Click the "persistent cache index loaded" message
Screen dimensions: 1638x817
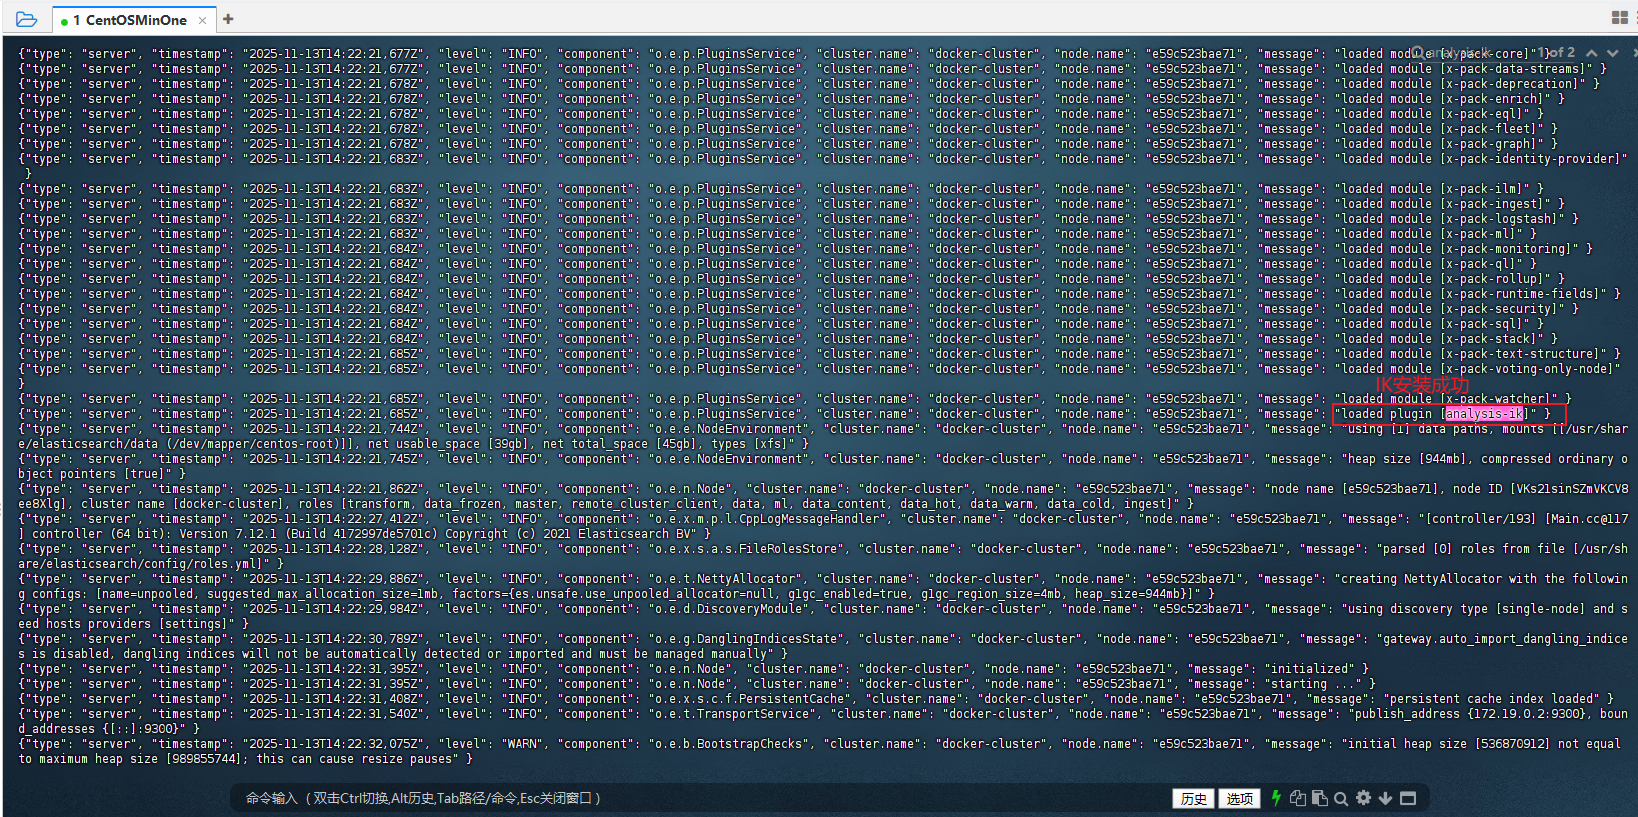1477,699
